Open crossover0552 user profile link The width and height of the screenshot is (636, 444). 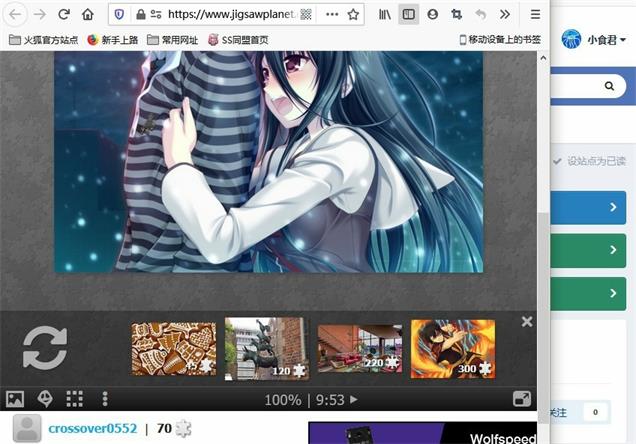click(x=93, y=429)
